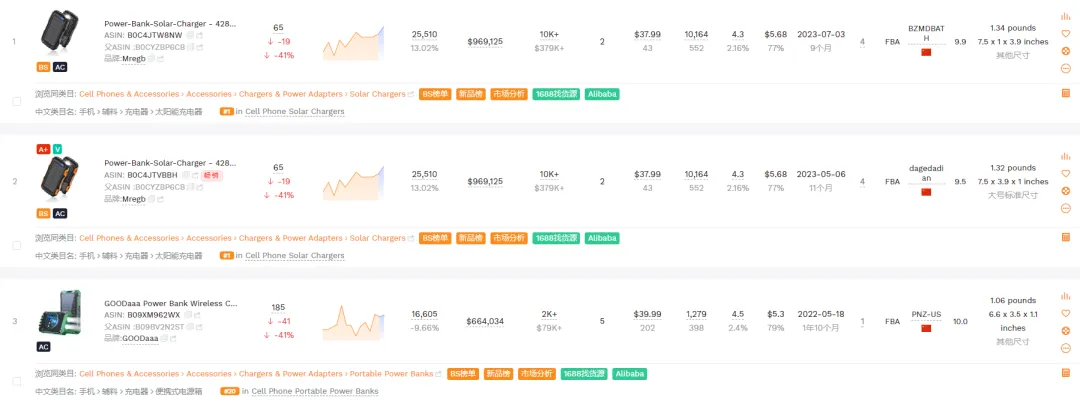This screenshot has height=401, width=1080.
Task: Click the copy icon next to brand GOODaaa
Action: 165,339
